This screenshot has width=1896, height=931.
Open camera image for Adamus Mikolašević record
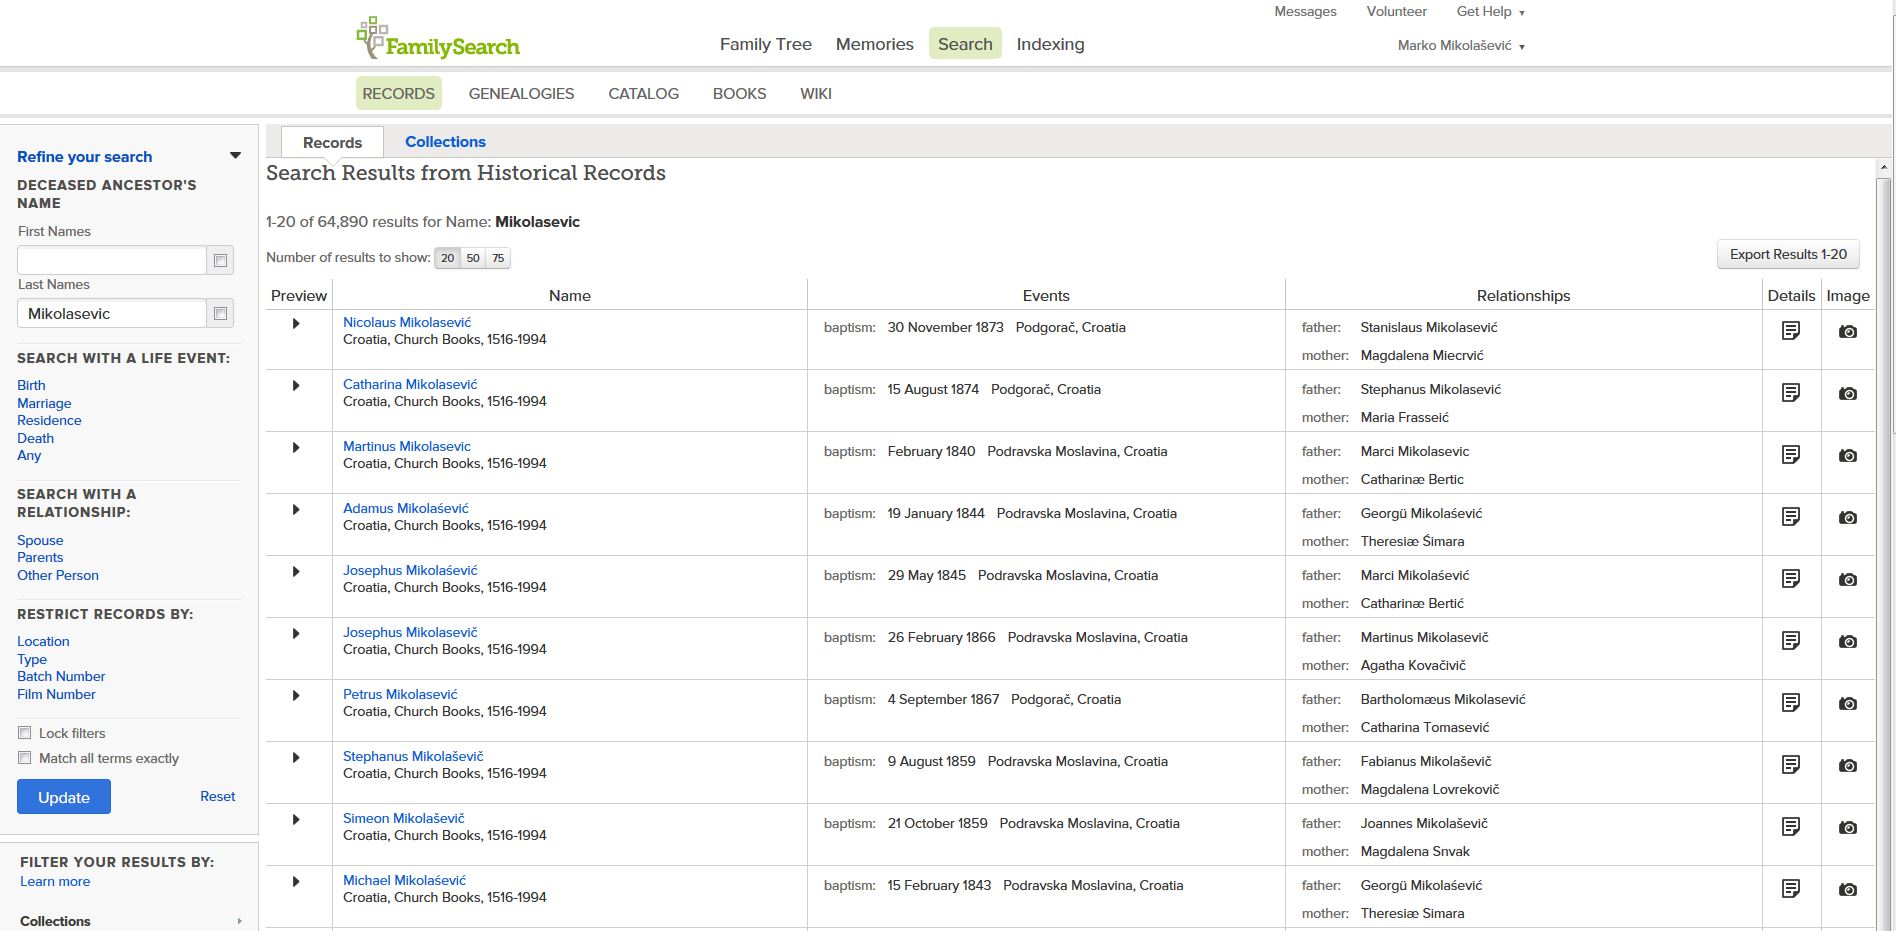click(x=1847, y=518)
